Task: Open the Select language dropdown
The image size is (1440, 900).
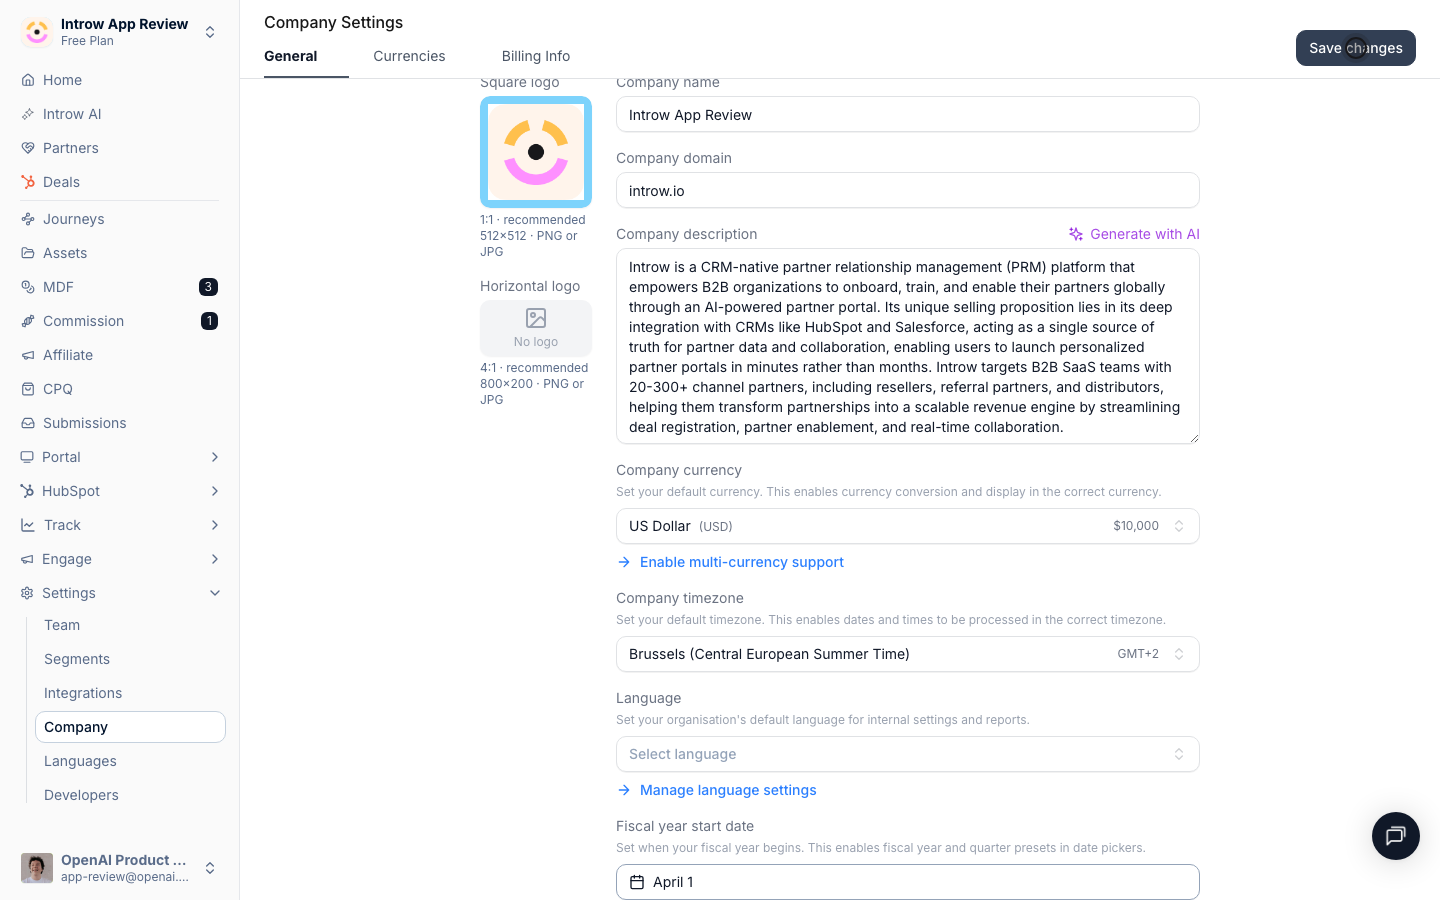Action: click(x=908, y=754)
